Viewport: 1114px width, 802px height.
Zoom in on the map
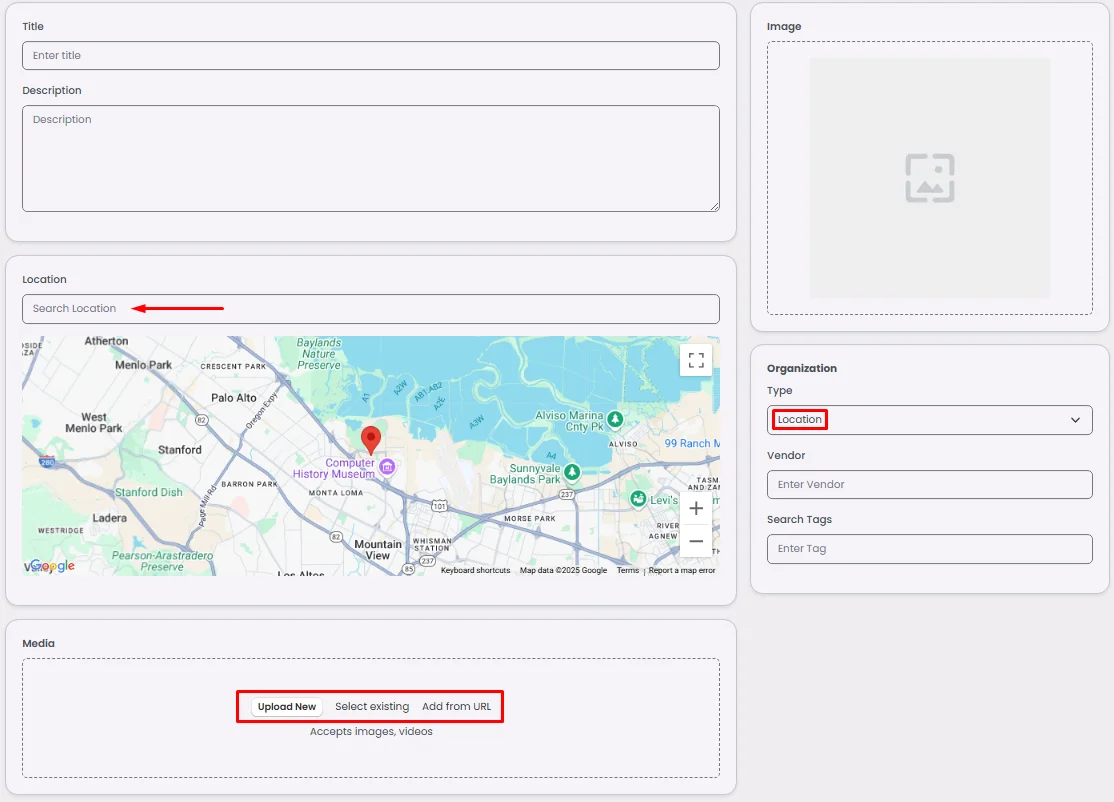coord(696,509)
